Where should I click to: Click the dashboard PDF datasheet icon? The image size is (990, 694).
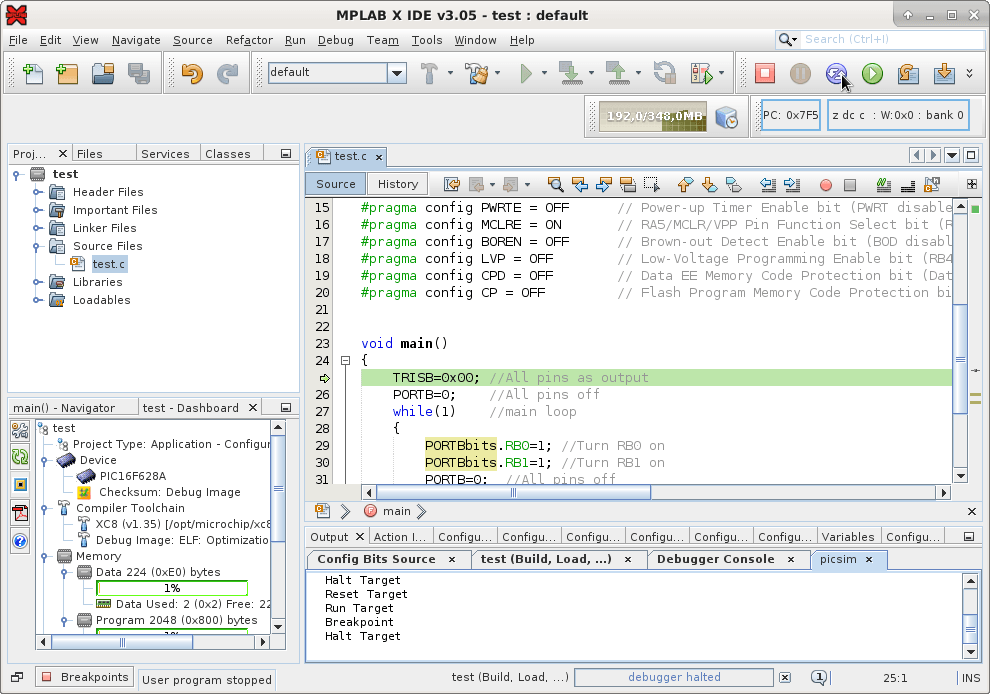pos(20,513)
